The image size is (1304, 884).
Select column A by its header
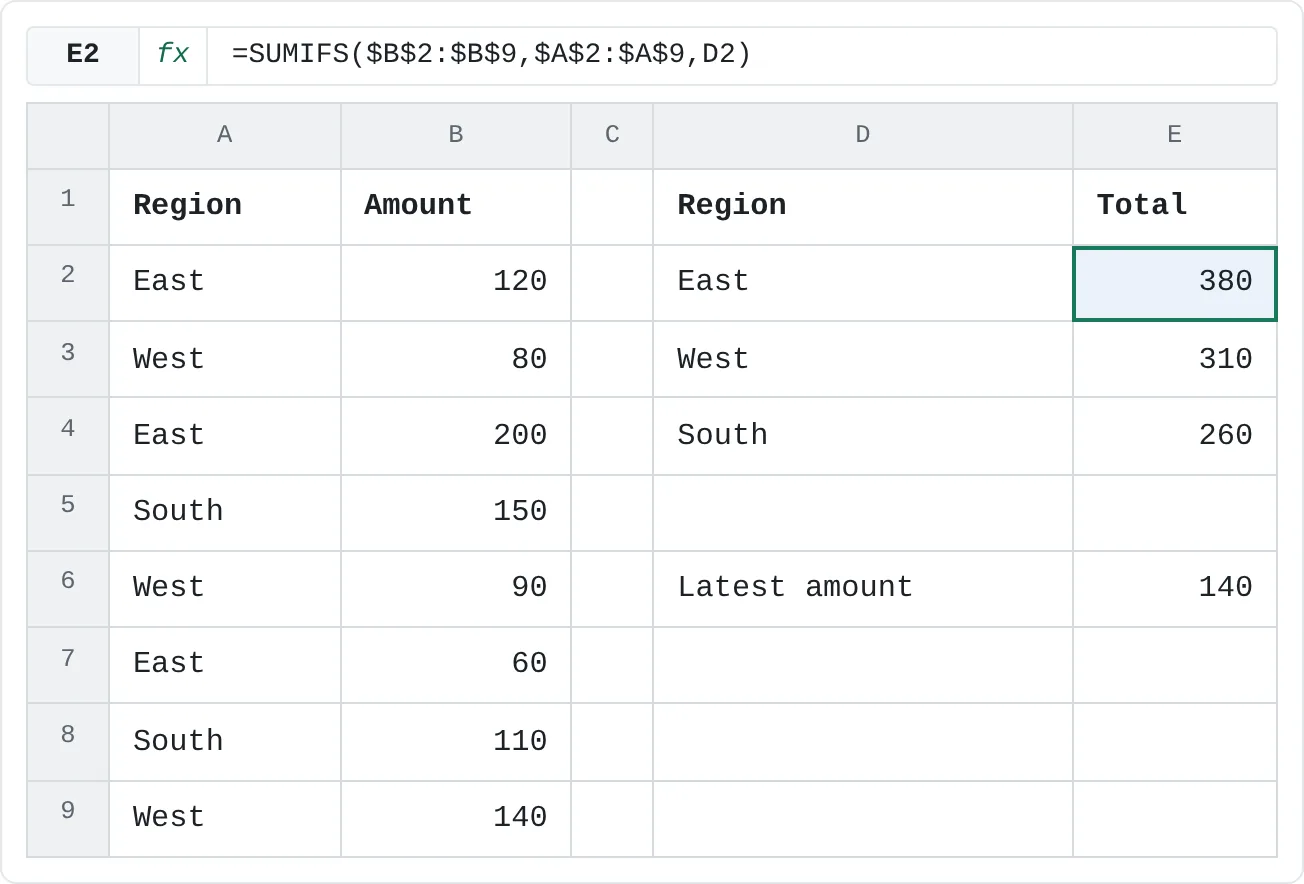(225, 135)
